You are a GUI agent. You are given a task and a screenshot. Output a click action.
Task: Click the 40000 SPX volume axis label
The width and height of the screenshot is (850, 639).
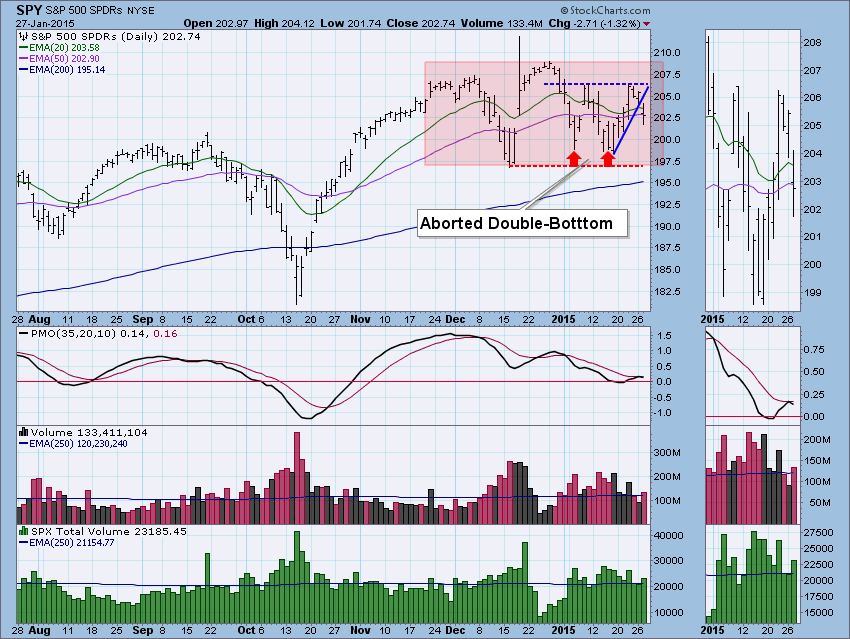point(668,535)
